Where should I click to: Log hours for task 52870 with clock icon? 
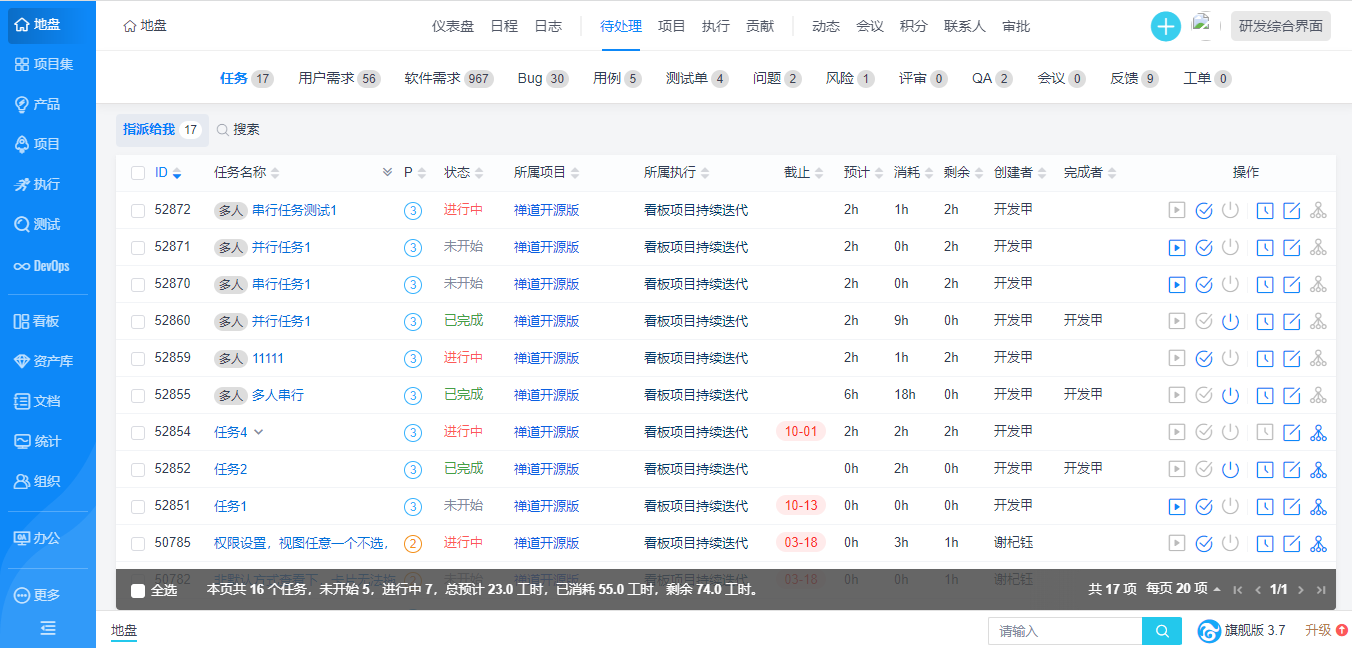click(1265, 284)
